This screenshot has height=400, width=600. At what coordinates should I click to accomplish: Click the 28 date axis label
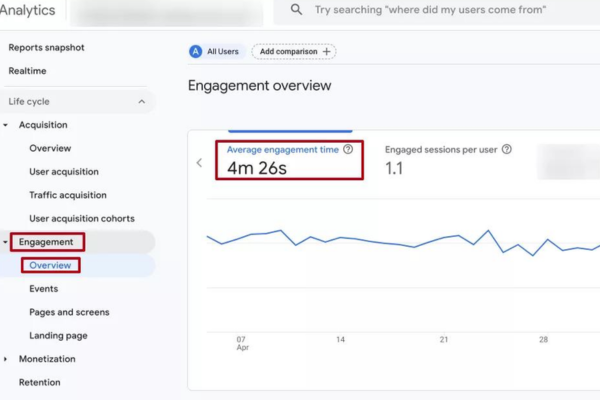click(543, 340)
